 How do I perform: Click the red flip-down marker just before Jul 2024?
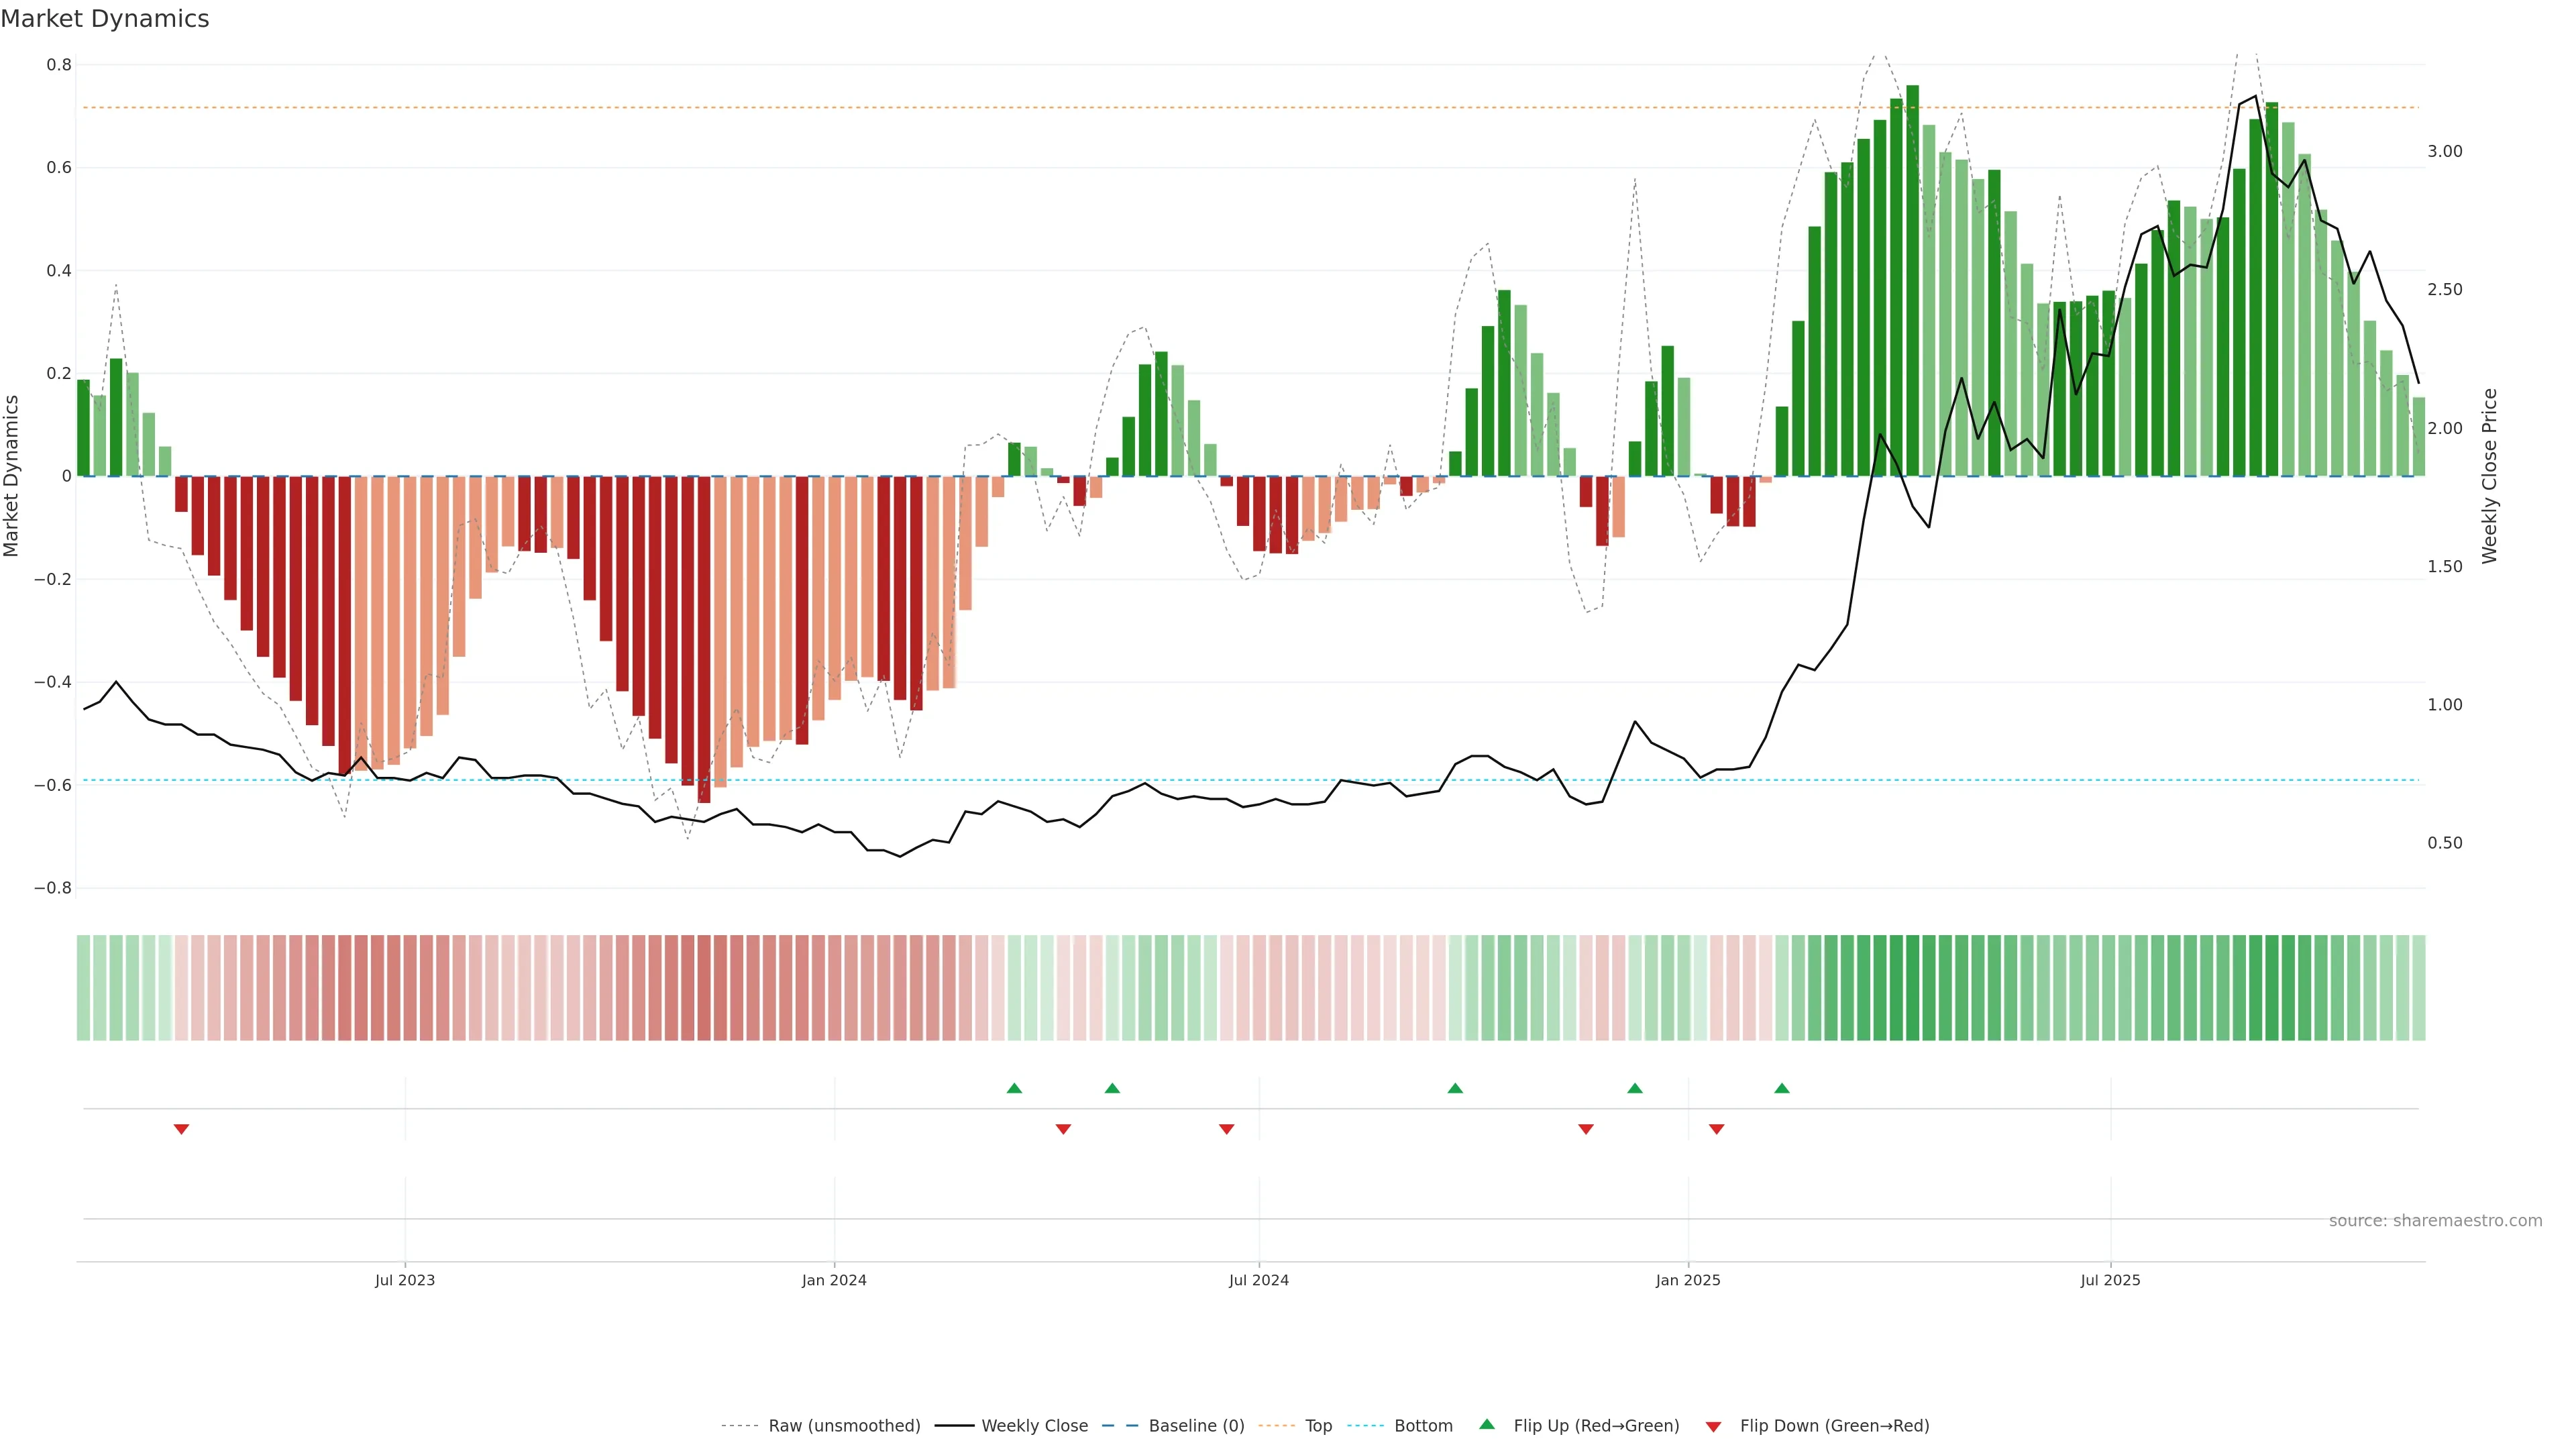coord(1227,1129)
